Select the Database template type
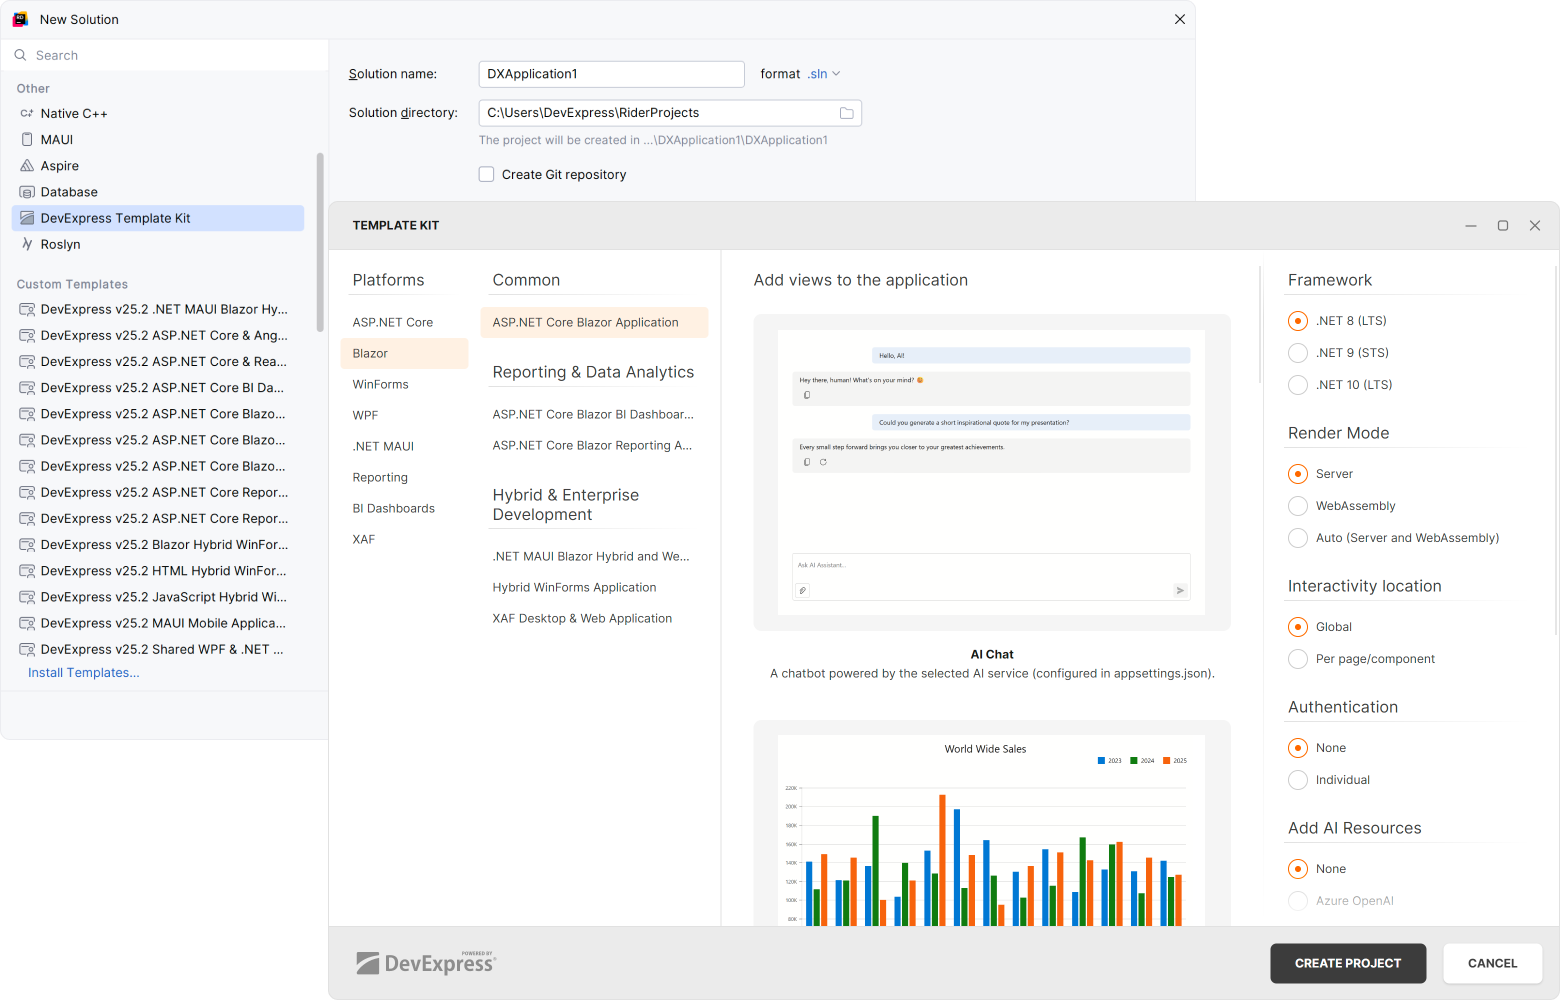Image resolution: width=1560 pixels, height=1000 pixels. click(x=68, y=191)
